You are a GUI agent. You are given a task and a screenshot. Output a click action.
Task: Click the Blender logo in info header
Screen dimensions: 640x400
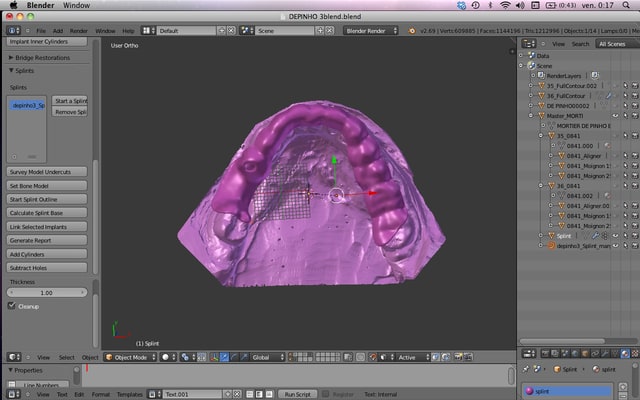412,31
